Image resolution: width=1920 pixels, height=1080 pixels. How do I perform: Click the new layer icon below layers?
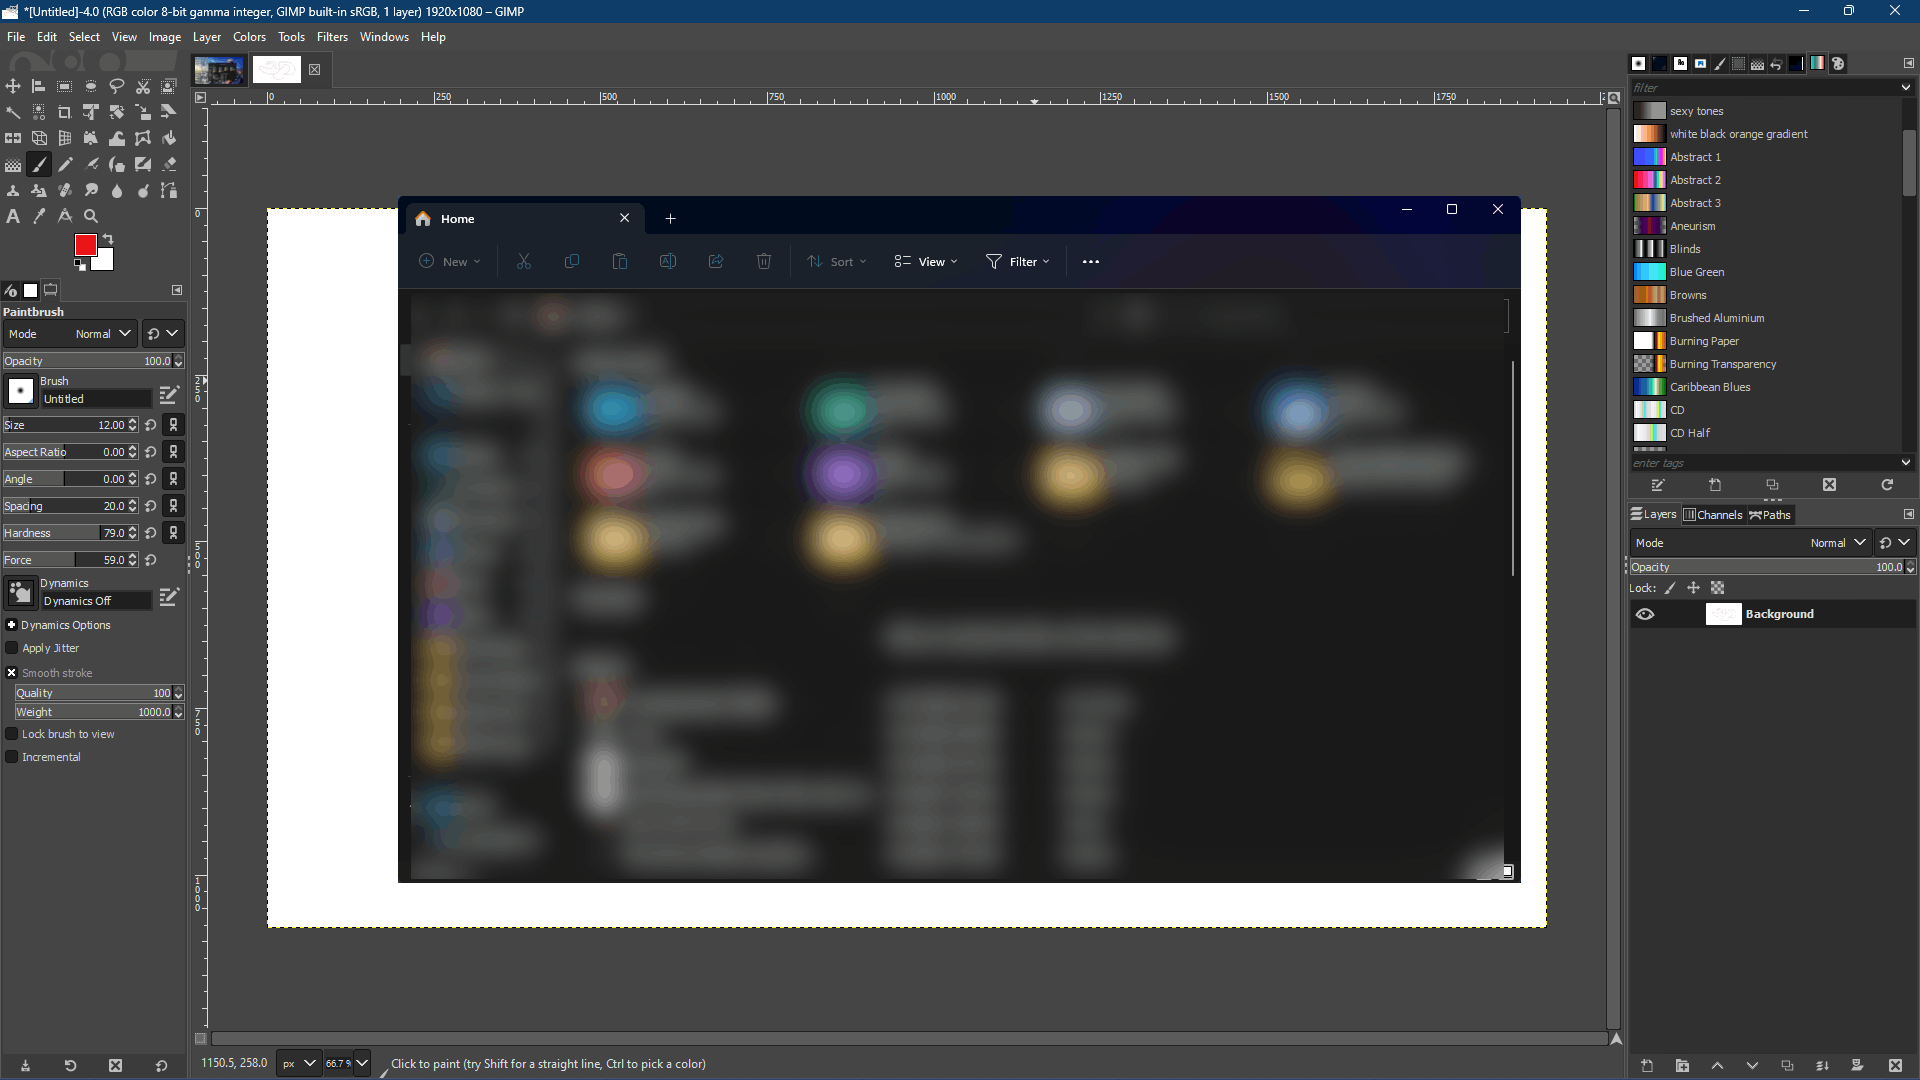tap(1647, 1066)
